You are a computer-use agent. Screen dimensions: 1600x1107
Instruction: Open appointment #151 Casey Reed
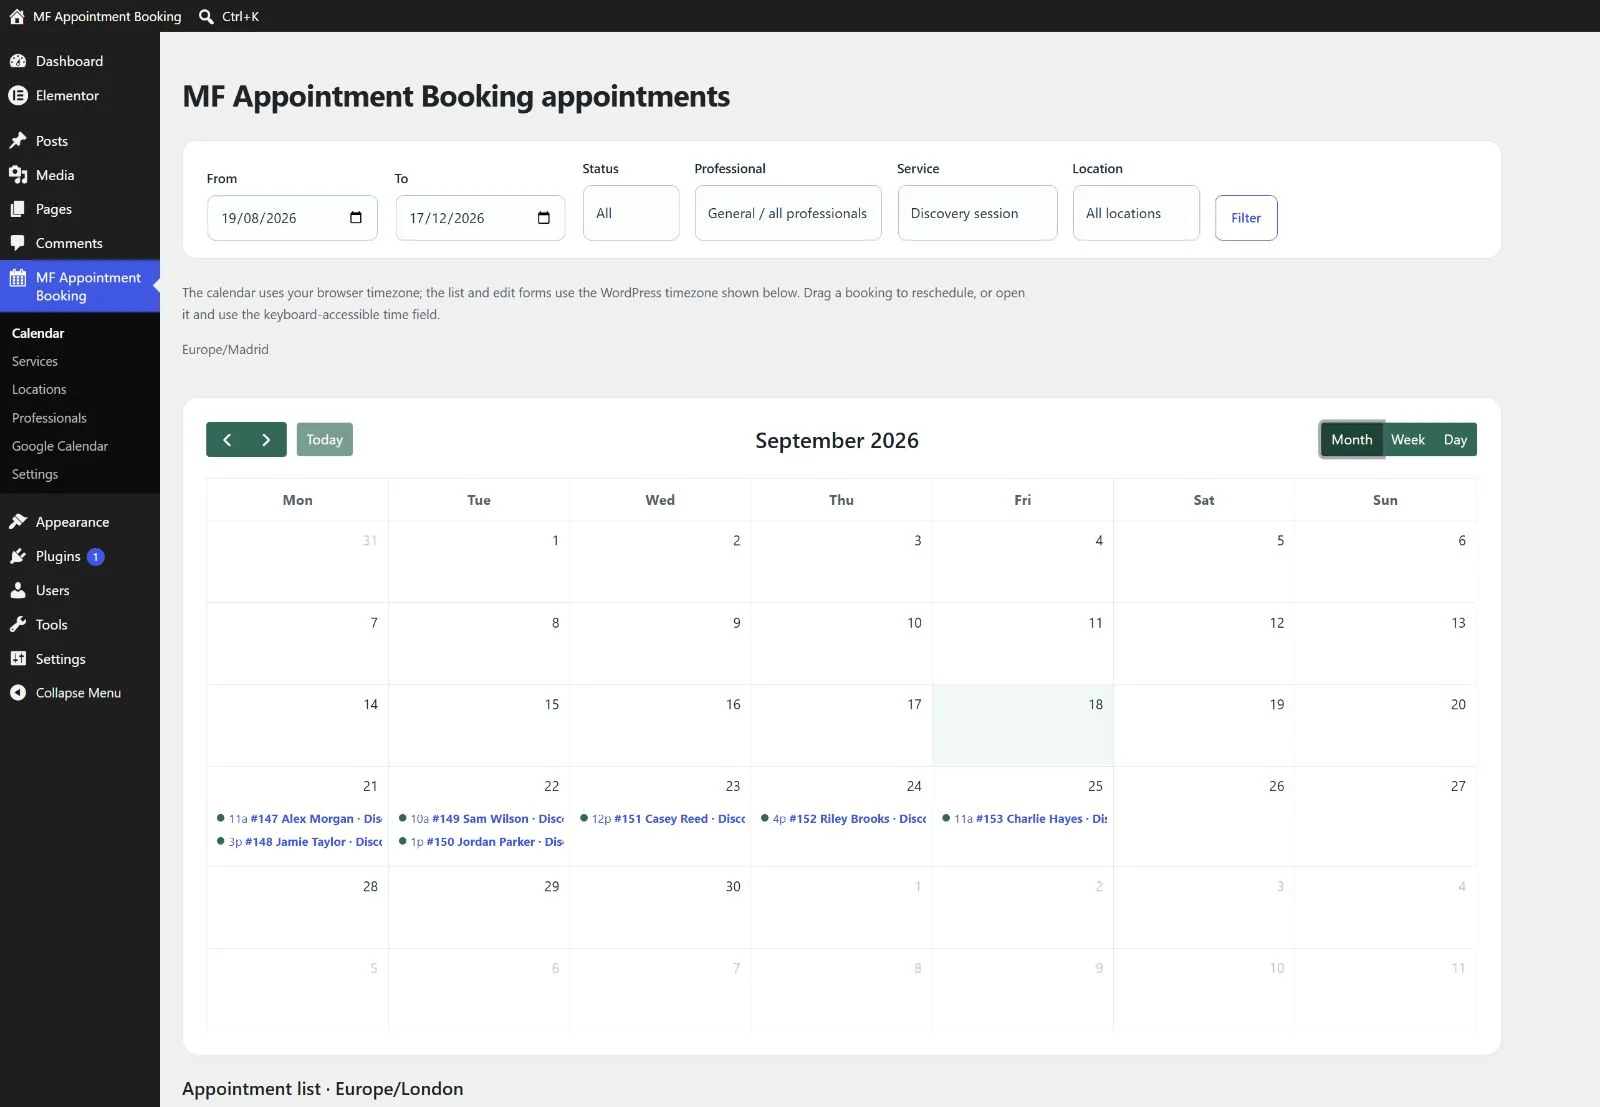tap(662, 819)
